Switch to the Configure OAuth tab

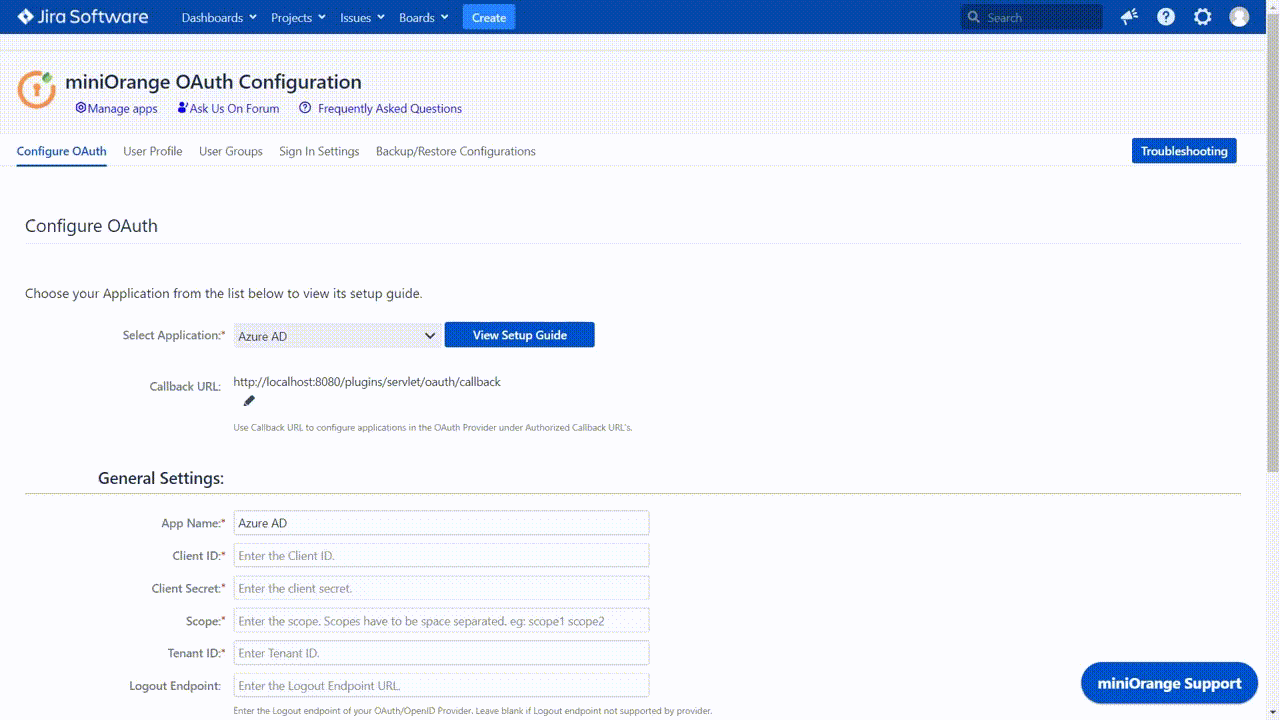(x=62, y=151)
